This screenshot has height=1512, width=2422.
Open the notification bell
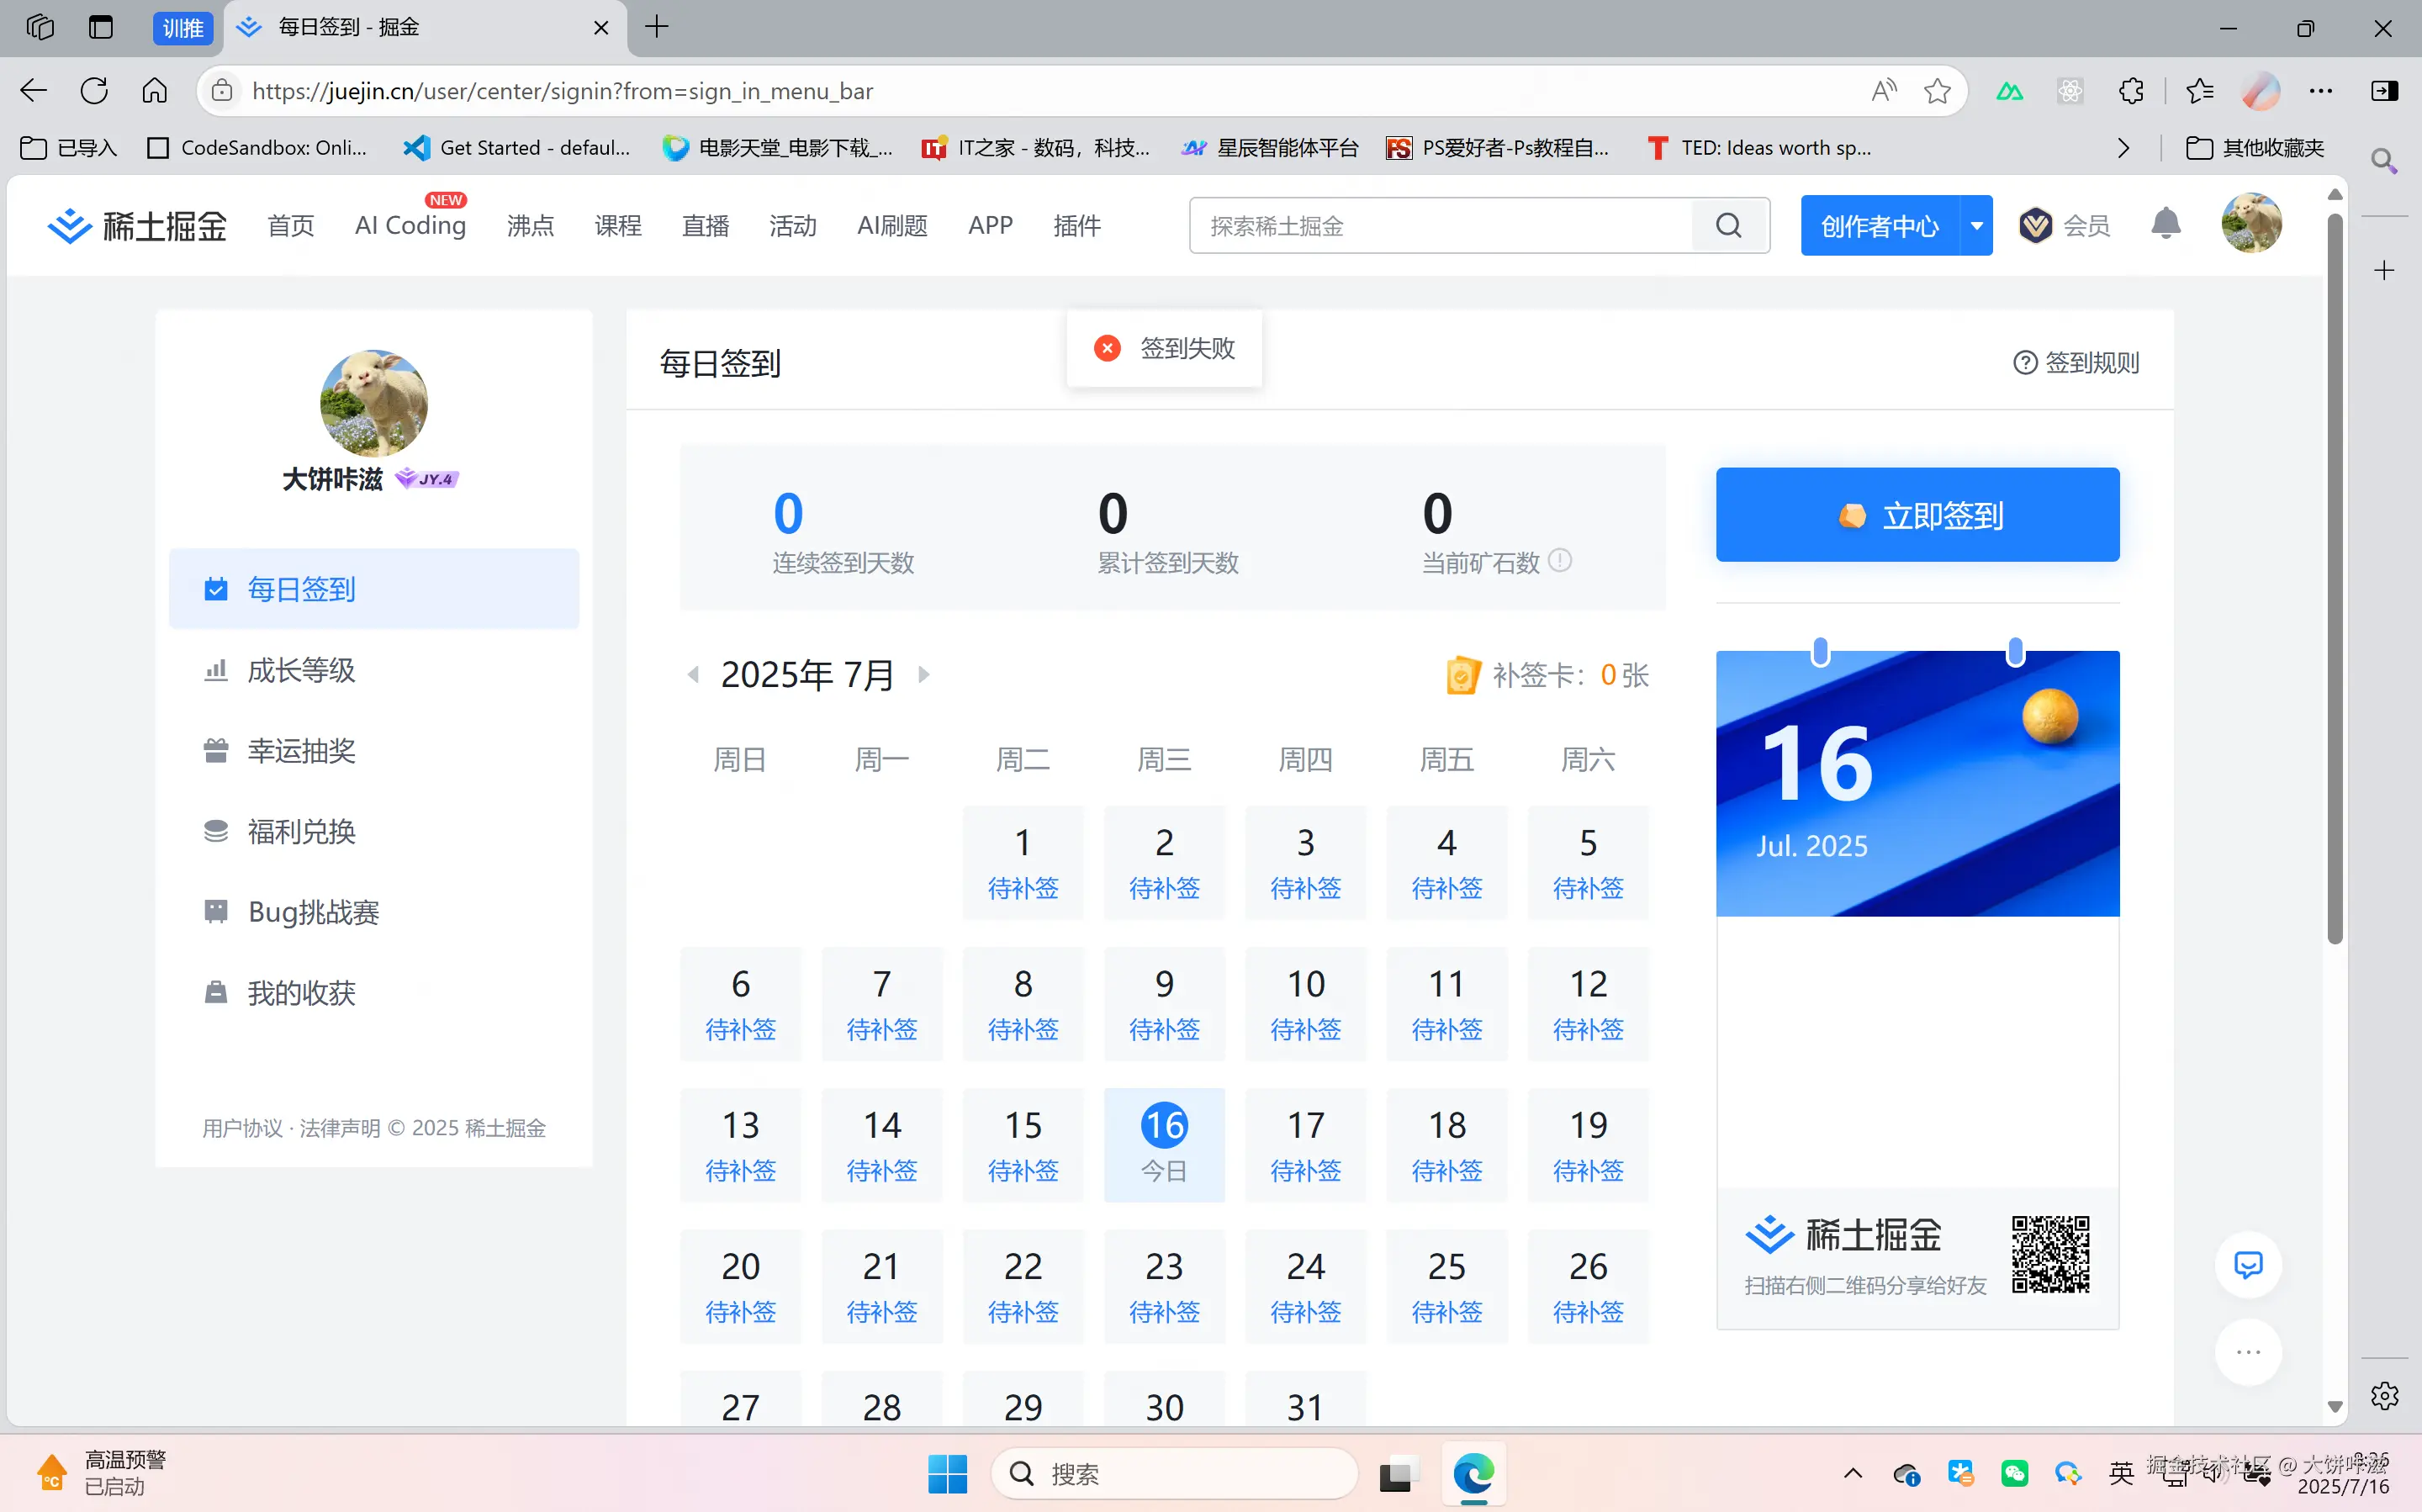pos(2165,224)
